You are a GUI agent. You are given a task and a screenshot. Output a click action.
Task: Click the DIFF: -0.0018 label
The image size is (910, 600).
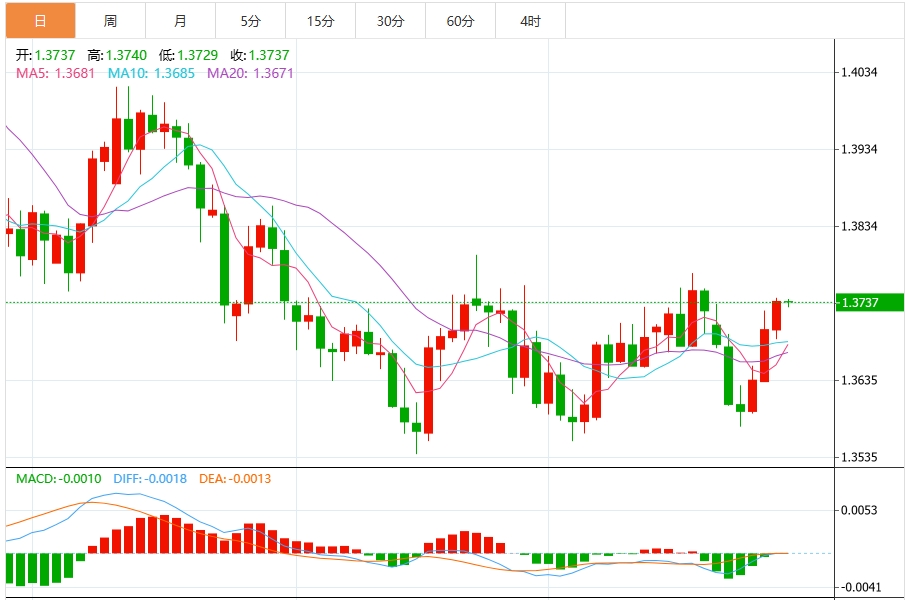[x=150, y=479]
